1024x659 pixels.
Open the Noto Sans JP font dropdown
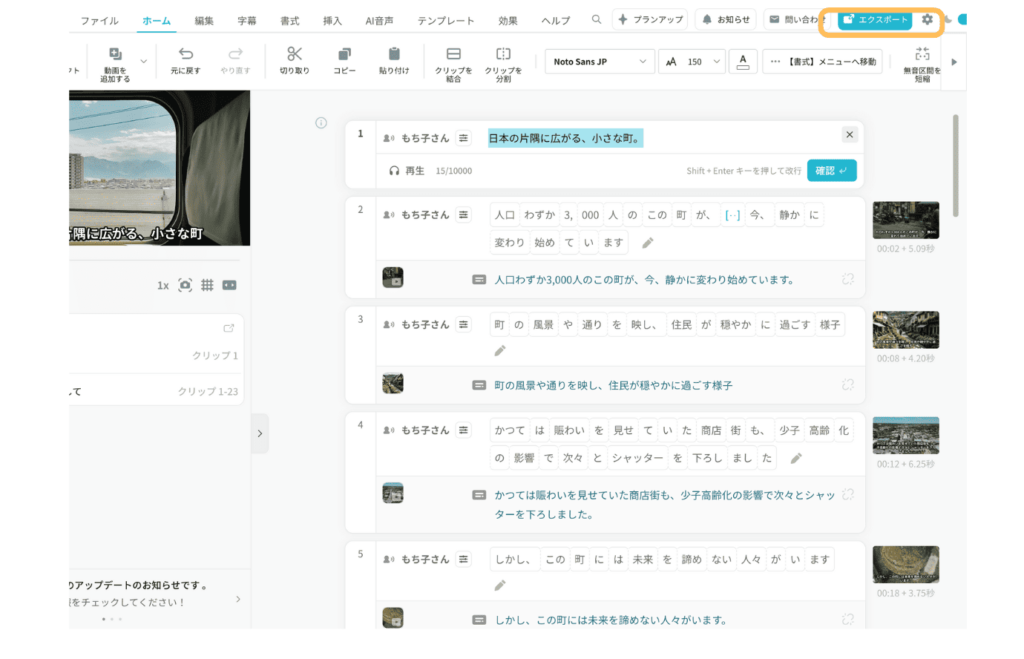tap(598, 61)
